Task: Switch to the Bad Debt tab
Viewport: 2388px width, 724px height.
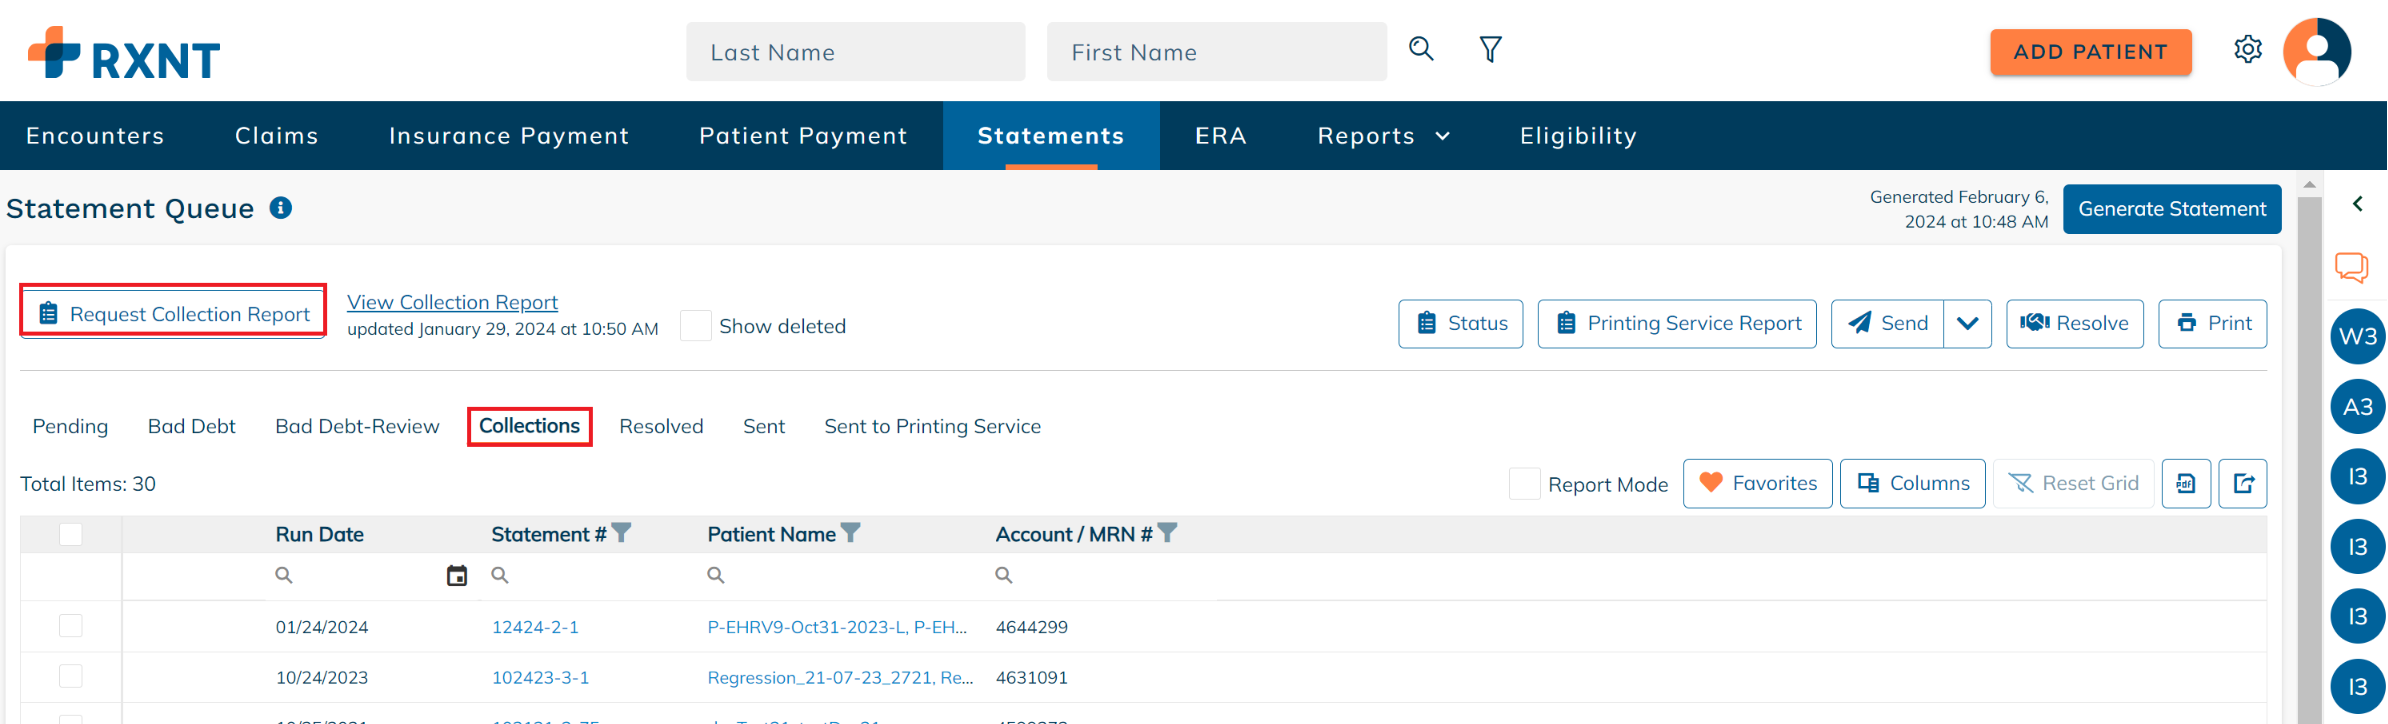Action: (x=191, y=427)
